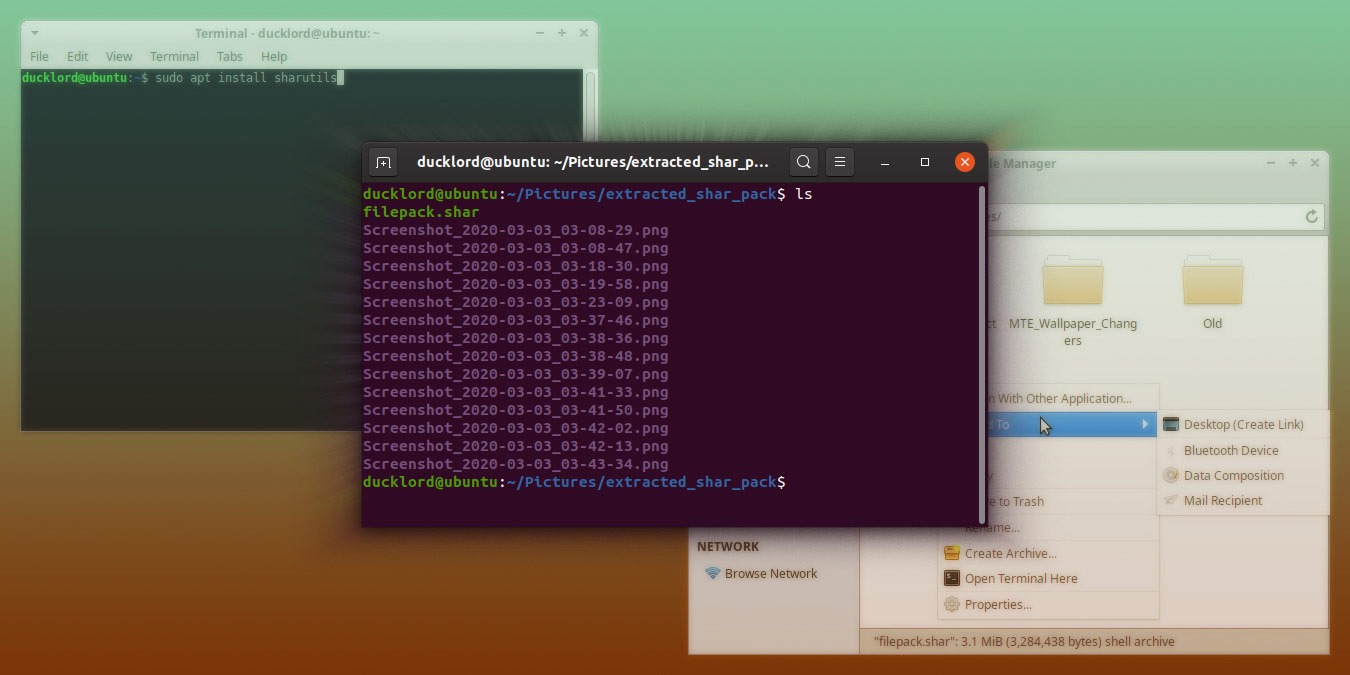1350x675 pixels.
Task: Open a new terminal tab with plus icon
Action: pyautogui.click(x=383, y=161)
